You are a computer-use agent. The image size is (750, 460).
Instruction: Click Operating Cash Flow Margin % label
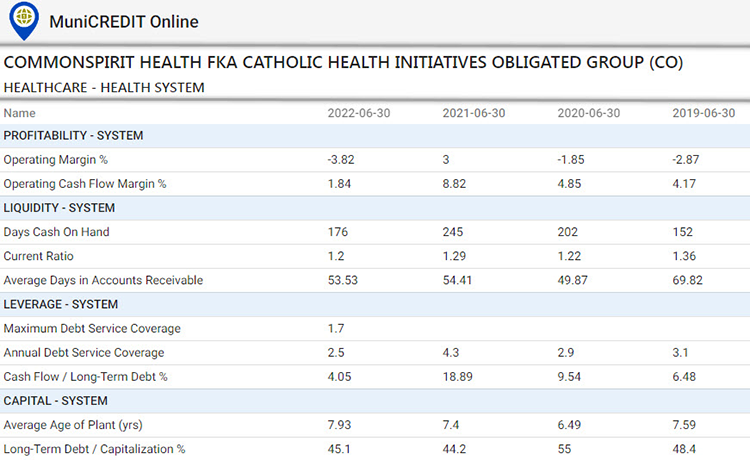point(85,184)
